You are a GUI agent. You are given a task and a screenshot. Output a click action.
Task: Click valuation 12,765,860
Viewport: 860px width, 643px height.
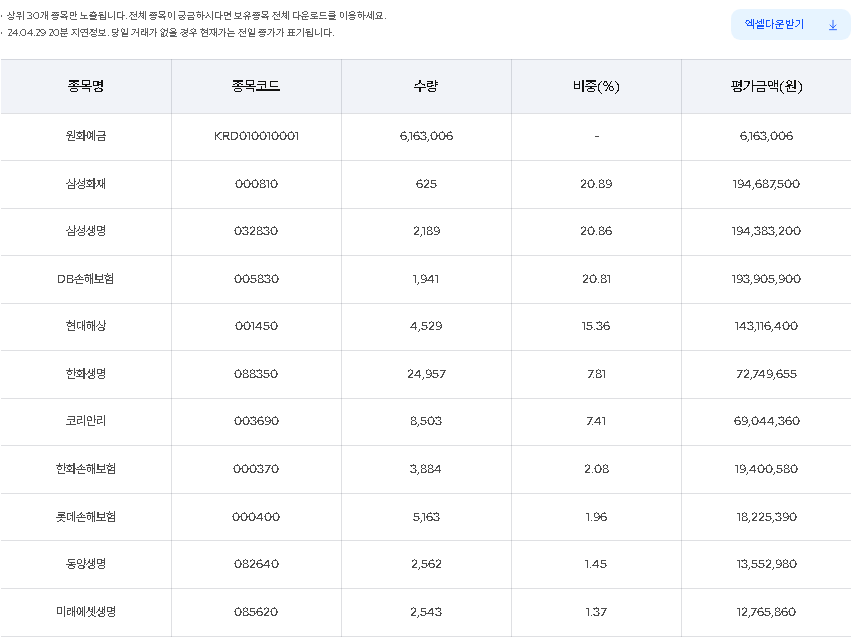coord(766,612)
